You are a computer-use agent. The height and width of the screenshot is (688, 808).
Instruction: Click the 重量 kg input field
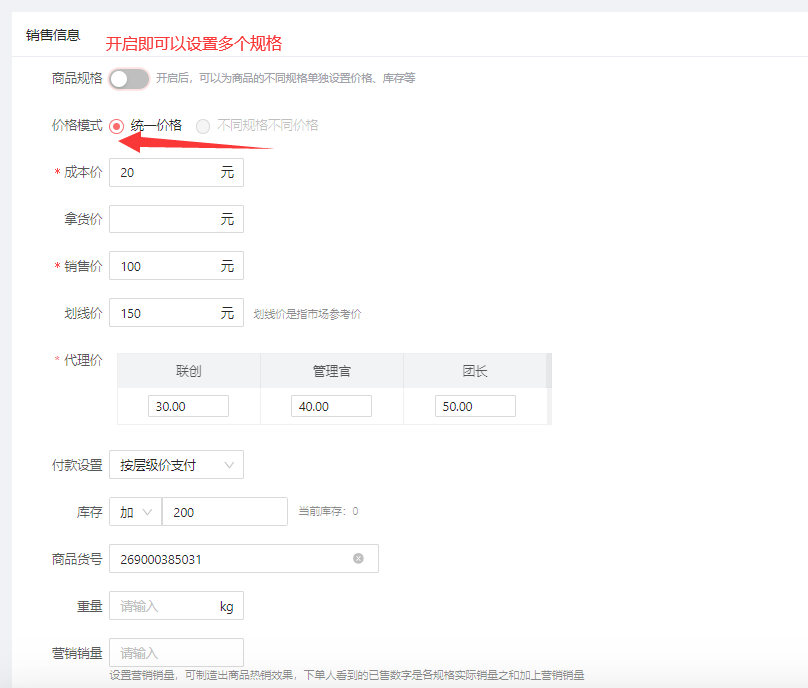point(165,606)
